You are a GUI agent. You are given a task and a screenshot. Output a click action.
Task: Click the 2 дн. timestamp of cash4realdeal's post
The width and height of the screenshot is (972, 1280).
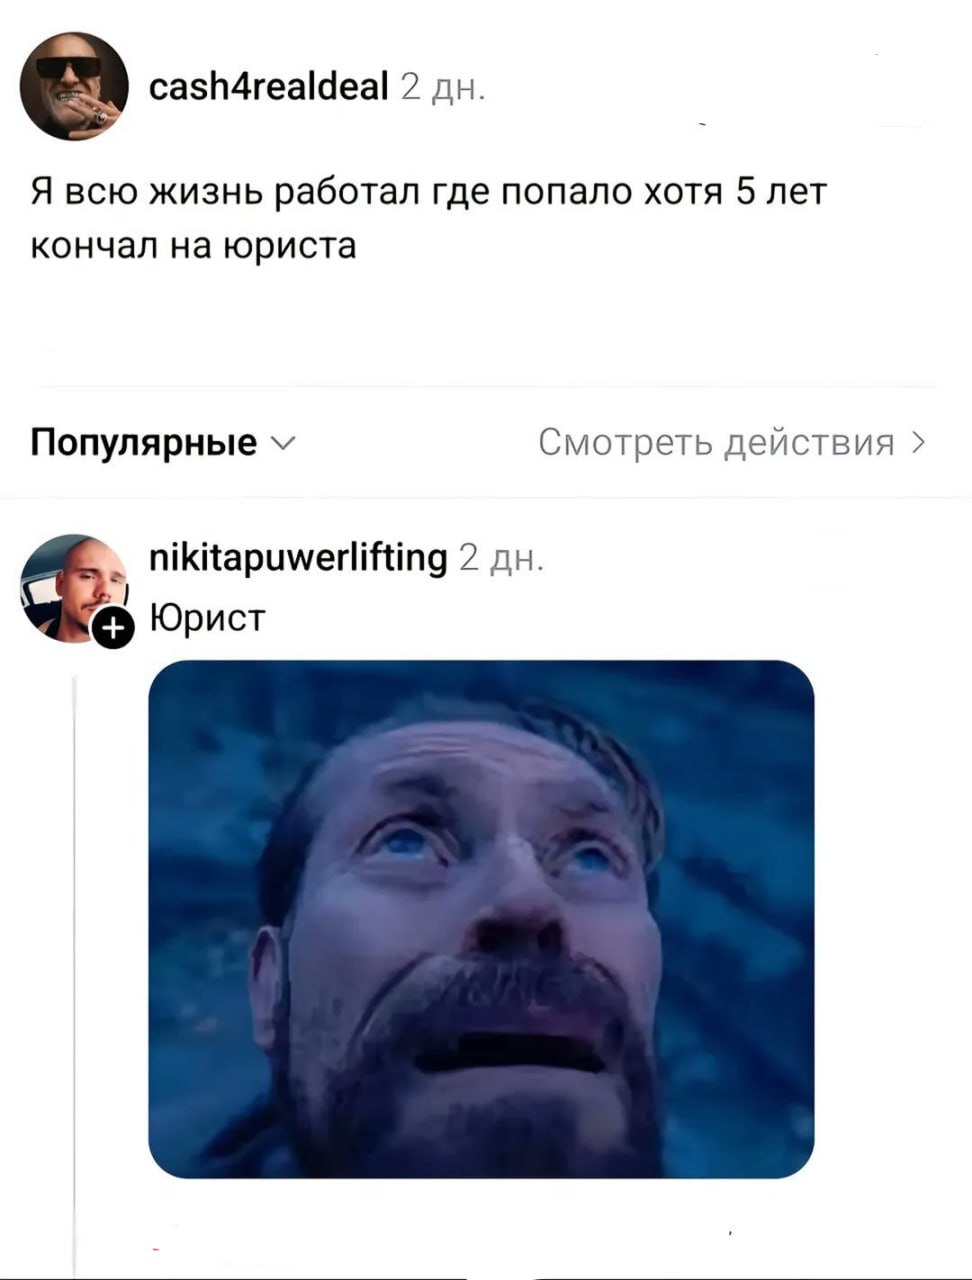pos(442,89)
